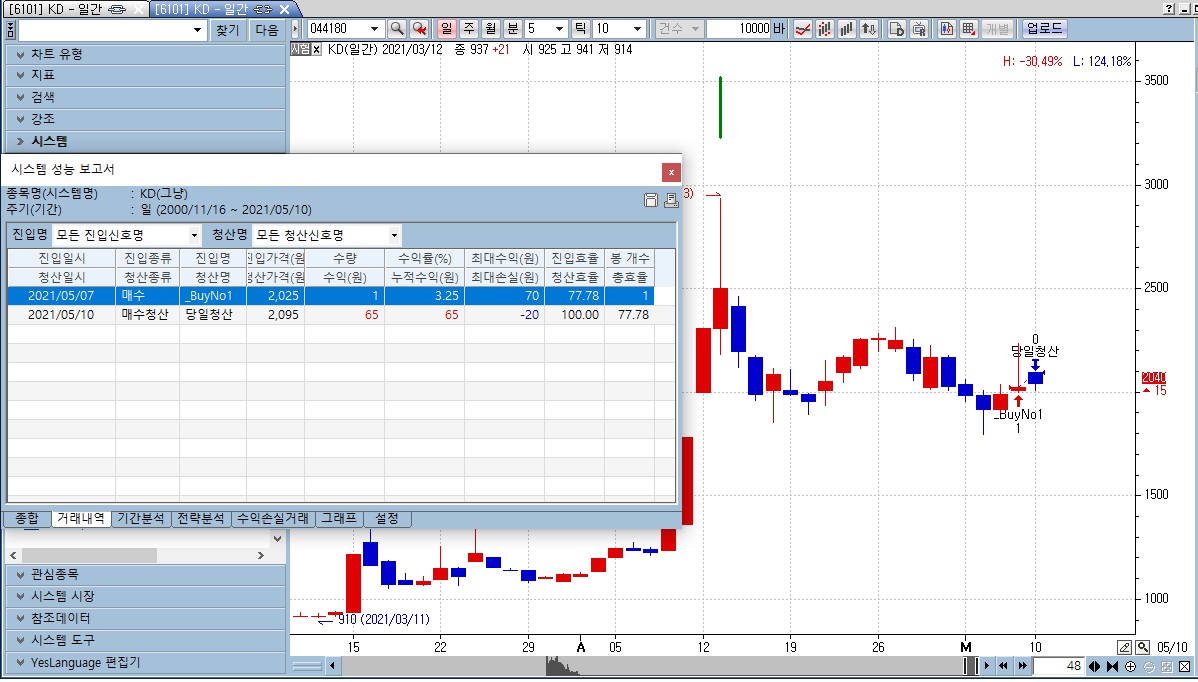Select the 2021/05/10 매수청산 trade row
This screenshot has width=1198, height=682.
(x=330, y=315)
